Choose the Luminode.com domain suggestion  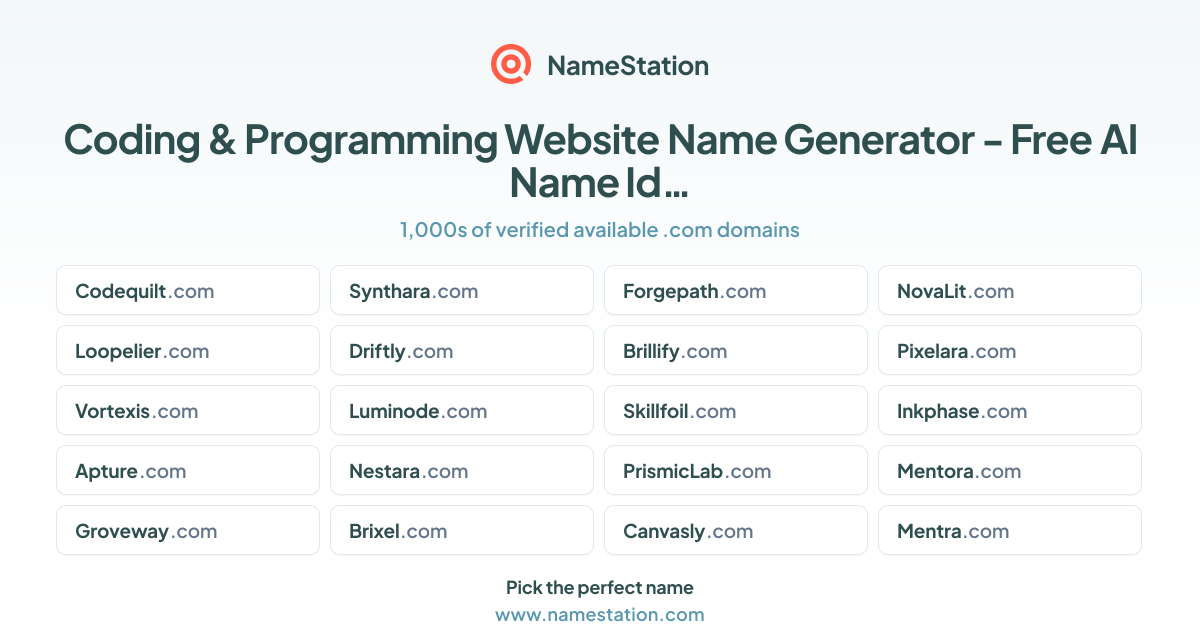point(462,411)
